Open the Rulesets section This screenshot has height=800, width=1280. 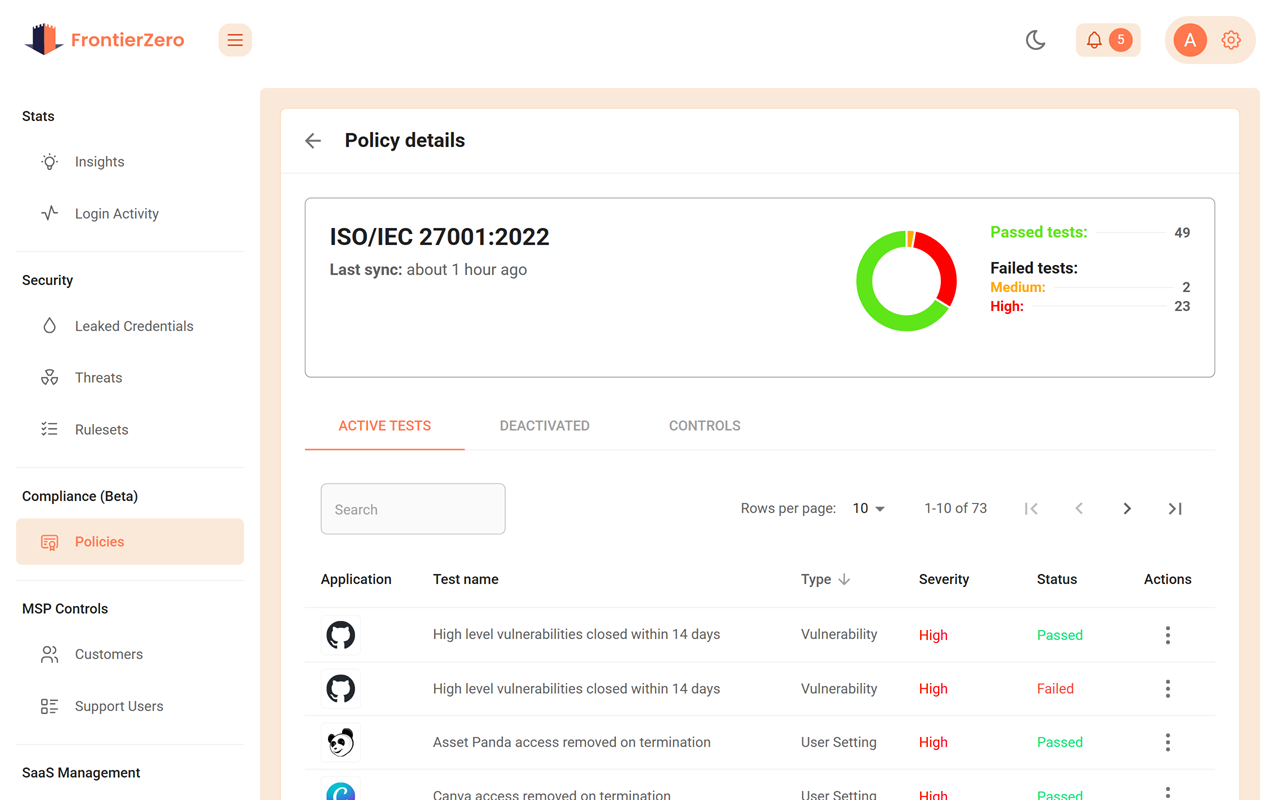click(x=101, y=429)
